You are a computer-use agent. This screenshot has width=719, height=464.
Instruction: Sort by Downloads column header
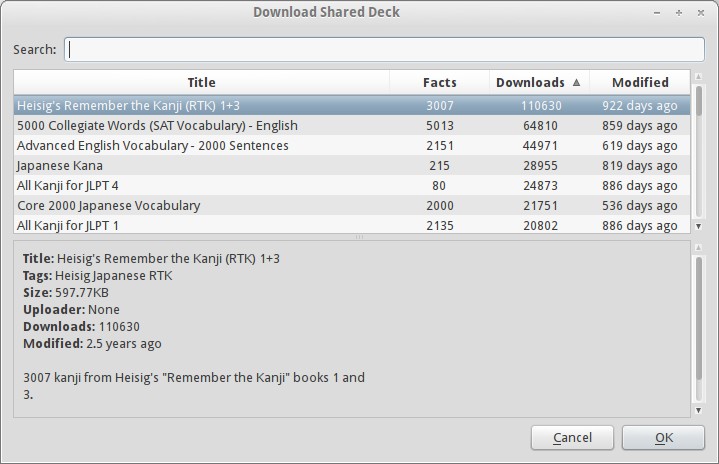click(x=539, y=82)
